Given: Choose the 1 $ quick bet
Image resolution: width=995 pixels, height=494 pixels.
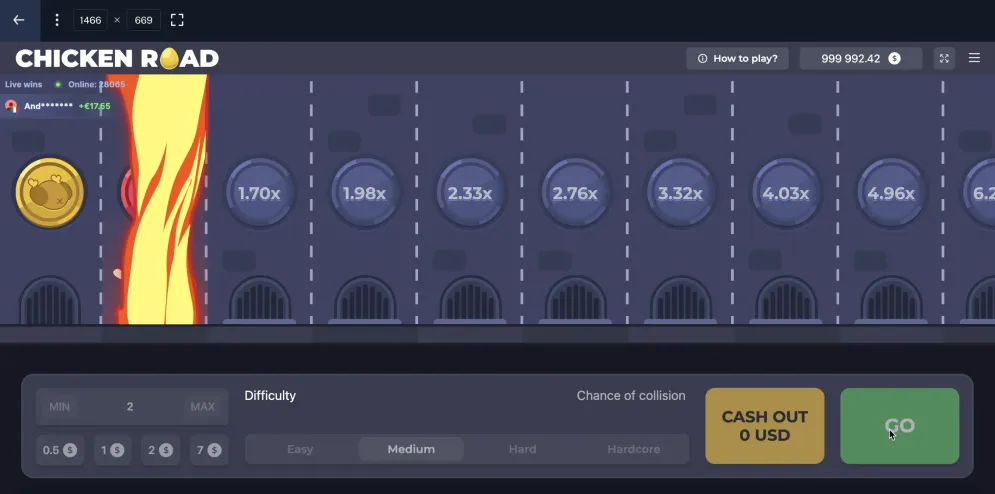Looking at the screenshot, I should (112, 450).
